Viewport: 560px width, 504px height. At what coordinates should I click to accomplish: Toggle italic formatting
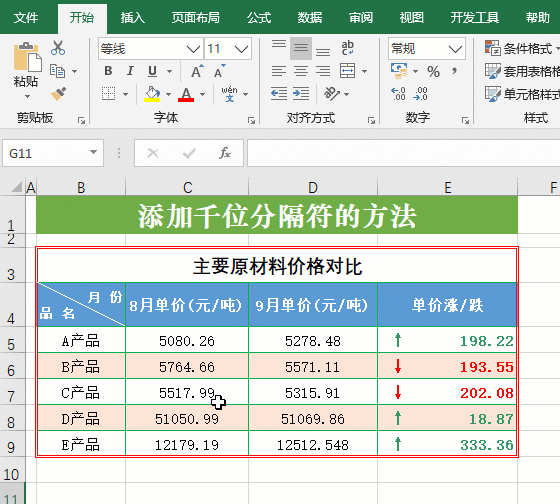(x=130, y=71)
